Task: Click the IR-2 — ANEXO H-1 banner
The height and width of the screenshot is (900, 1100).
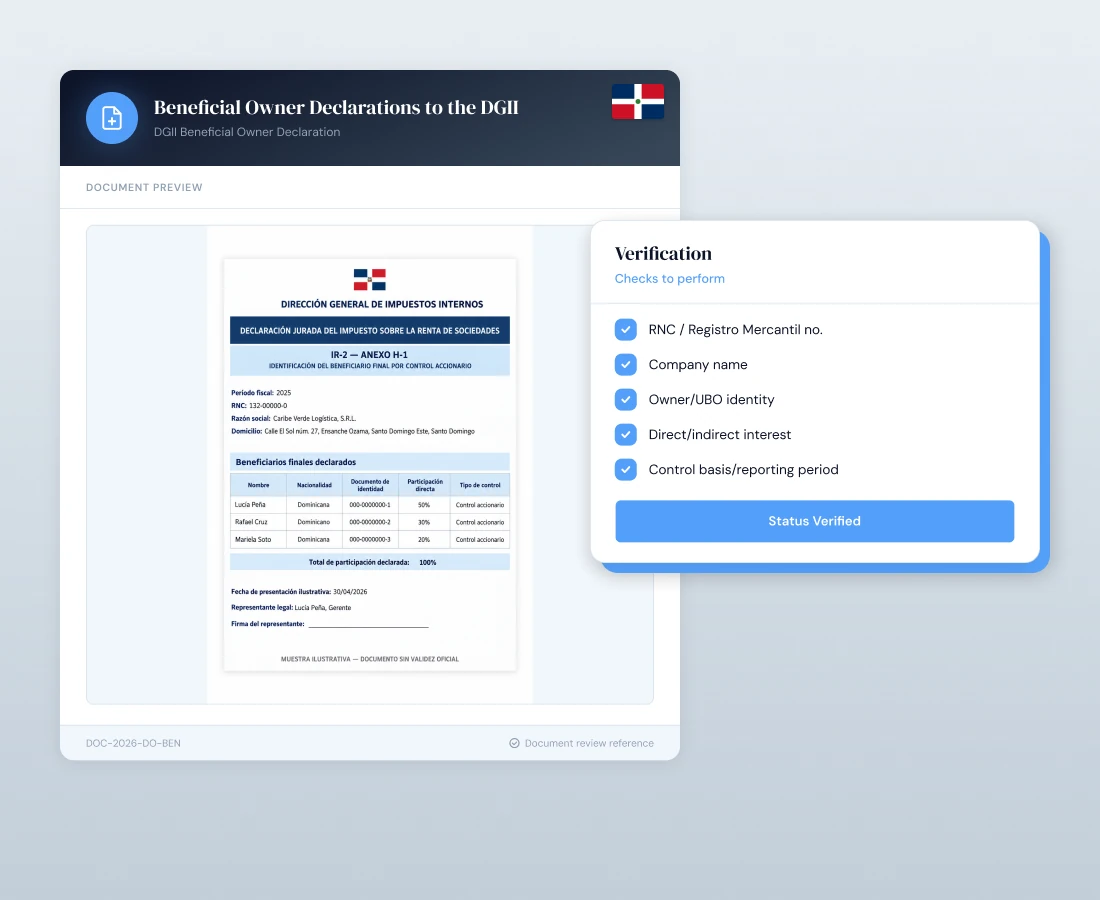Action: coord(370,360)
